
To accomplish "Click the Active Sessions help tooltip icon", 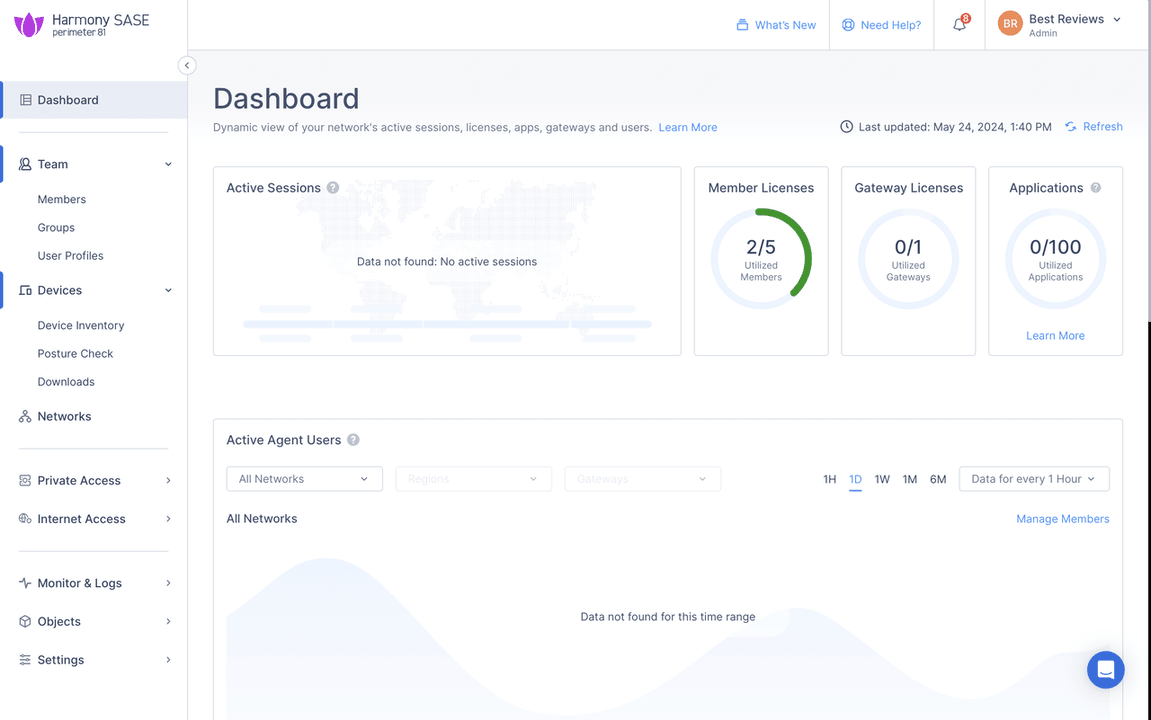I will point(333,187).
